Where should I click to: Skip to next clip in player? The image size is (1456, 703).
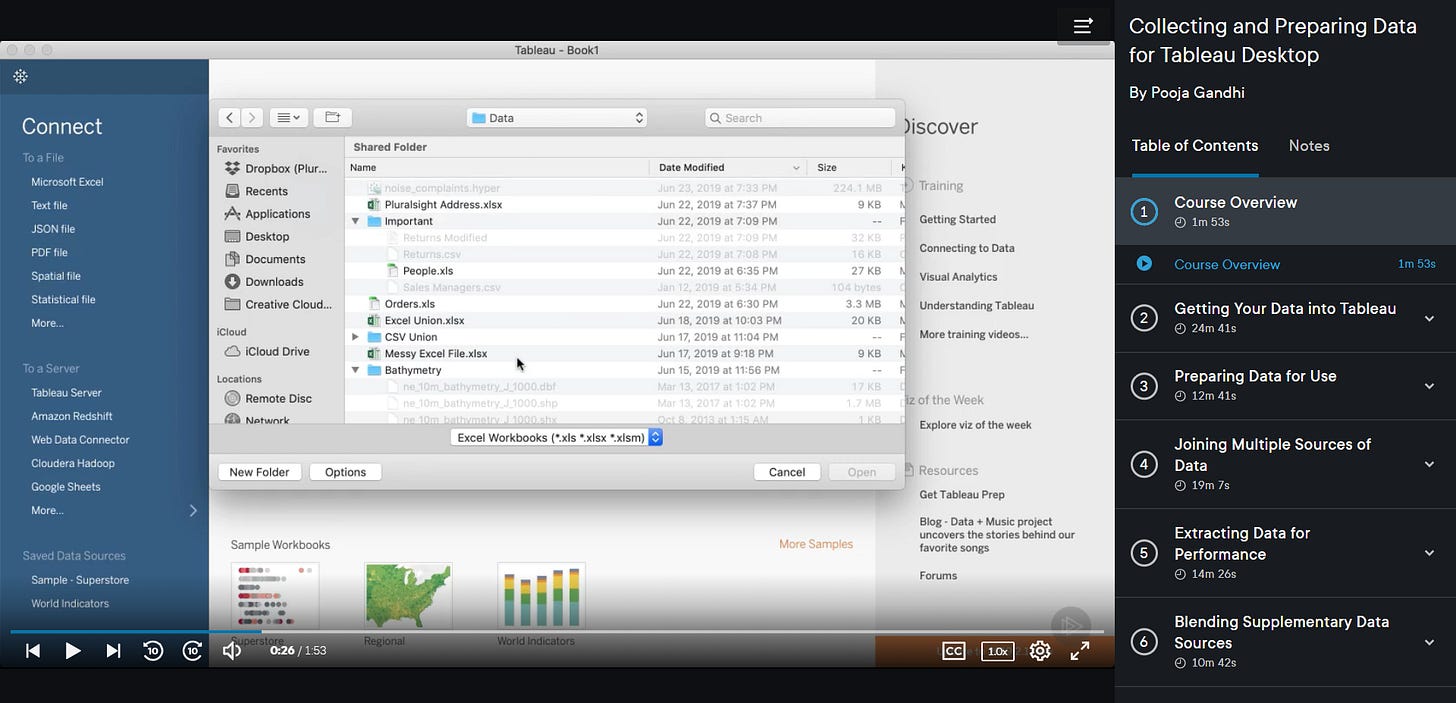pyautogui.click(x=113, y=651)
